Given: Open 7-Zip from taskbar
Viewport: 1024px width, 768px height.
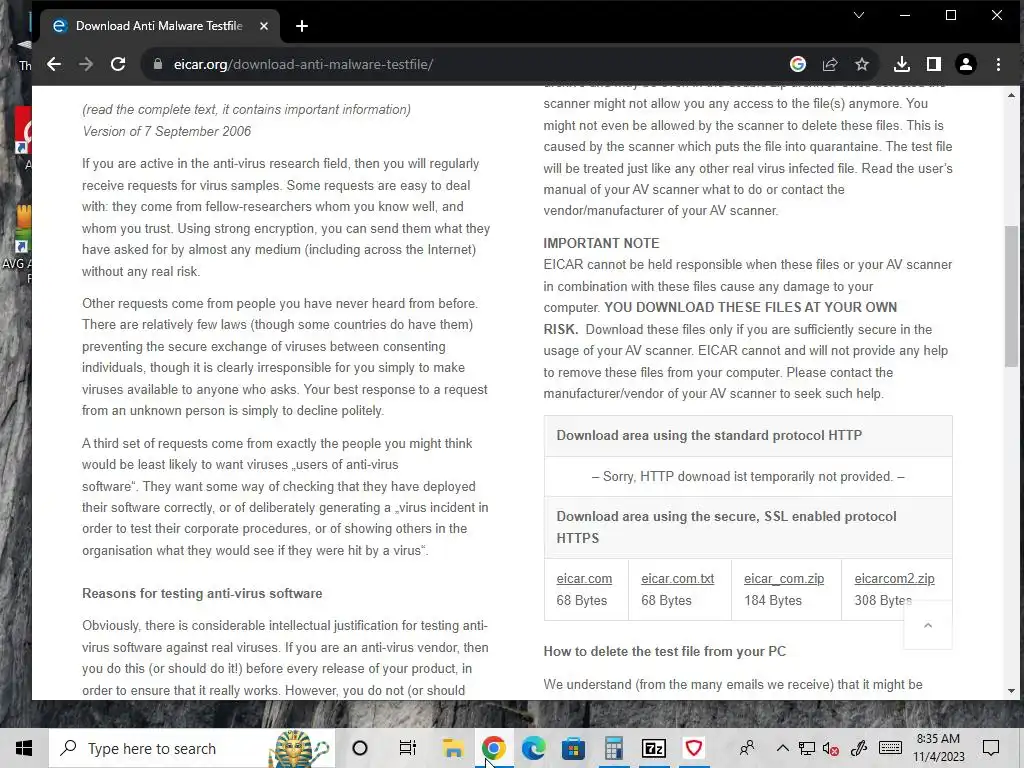Looking at the screenshot, I should [x=654, y=748].
